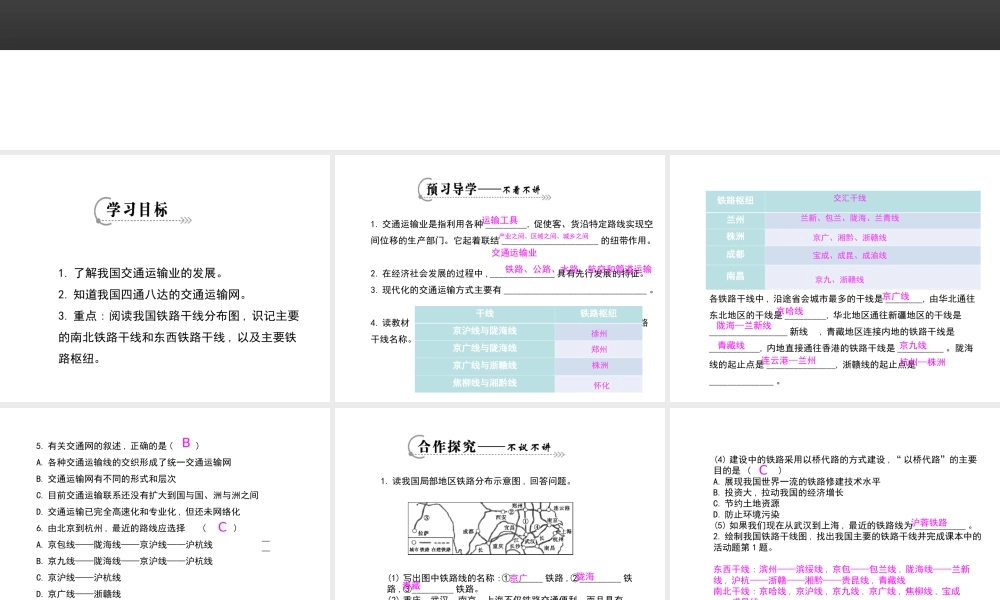Open the 预习导学 slide thumbnail
1000x600 pixels.
pos(499,278)
